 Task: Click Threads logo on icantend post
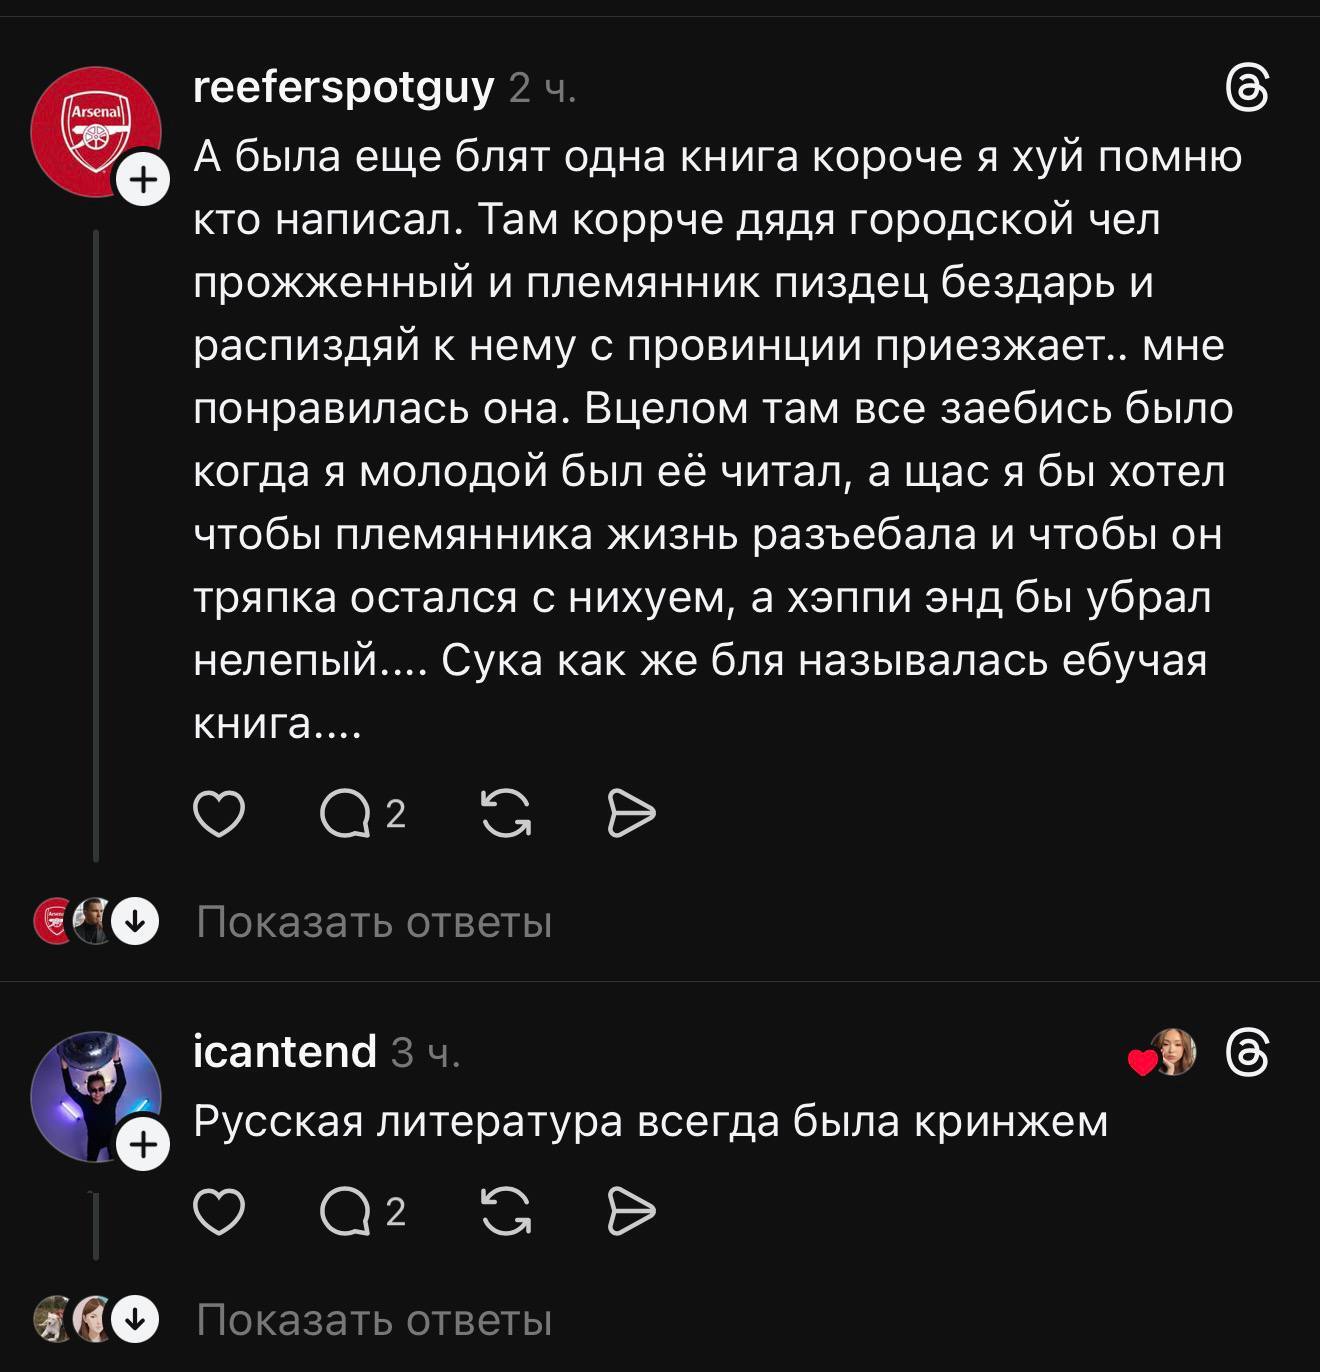(x=1248, y=1053)
